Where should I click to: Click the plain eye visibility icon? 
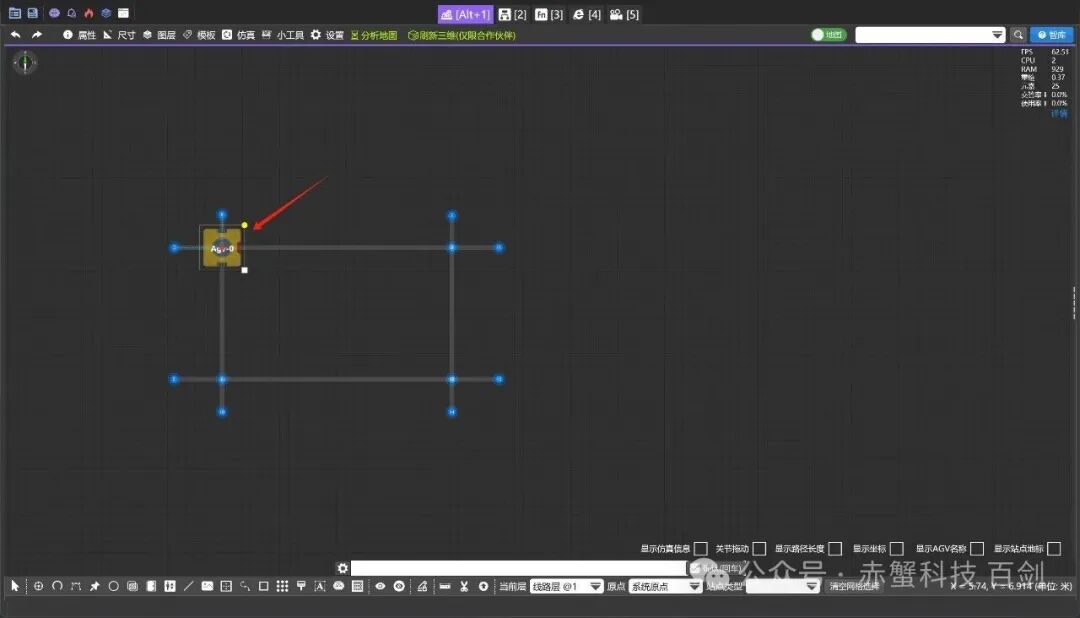pyautogui.click(x=380, y=586)
